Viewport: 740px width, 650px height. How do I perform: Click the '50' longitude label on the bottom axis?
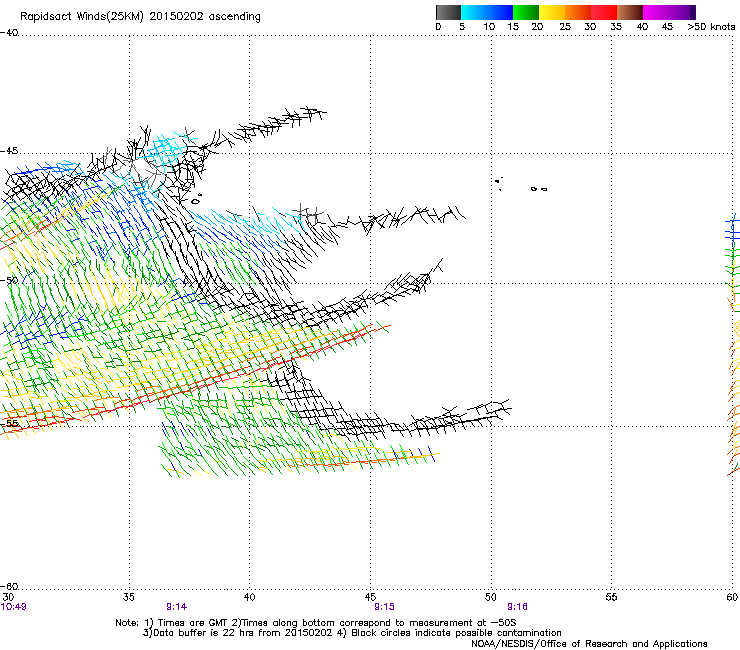(491, 598)
